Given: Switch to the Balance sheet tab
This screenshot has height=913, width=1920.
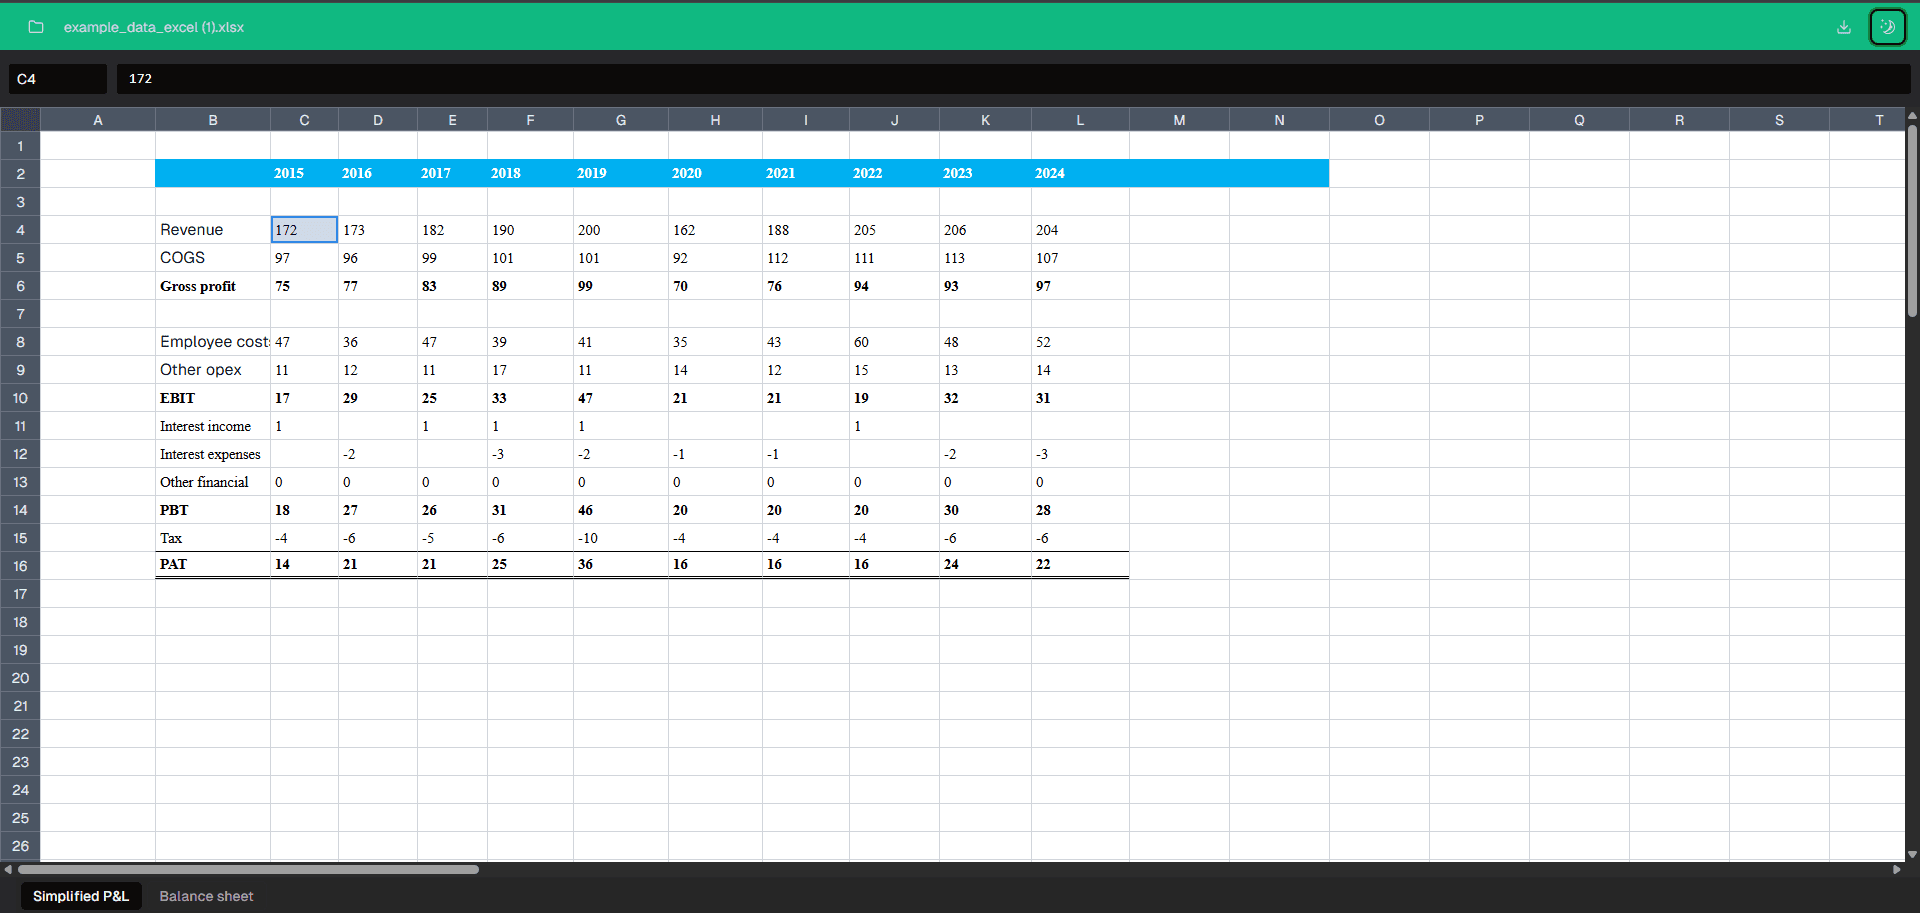Looking at the screenshot, I should click(206, 896).
